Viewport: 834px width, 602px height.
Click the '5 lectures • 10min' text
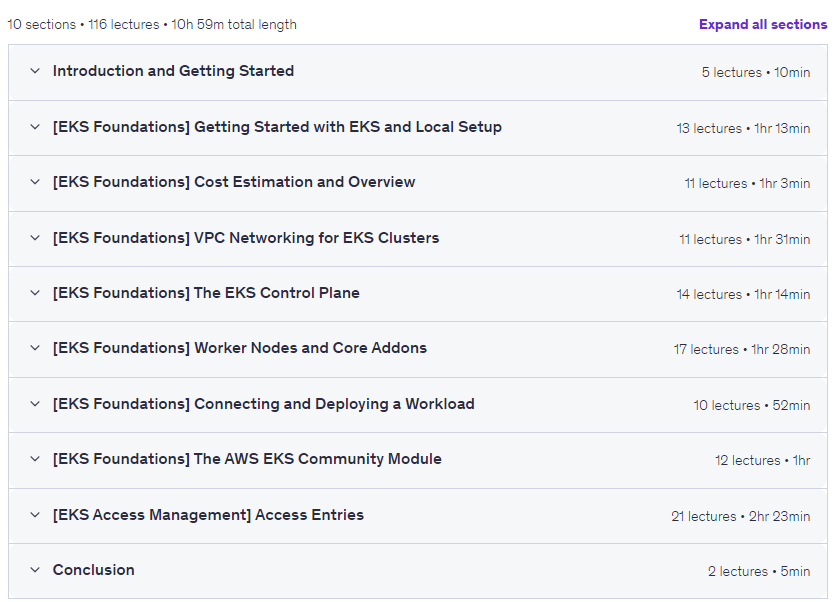[756, 72]
